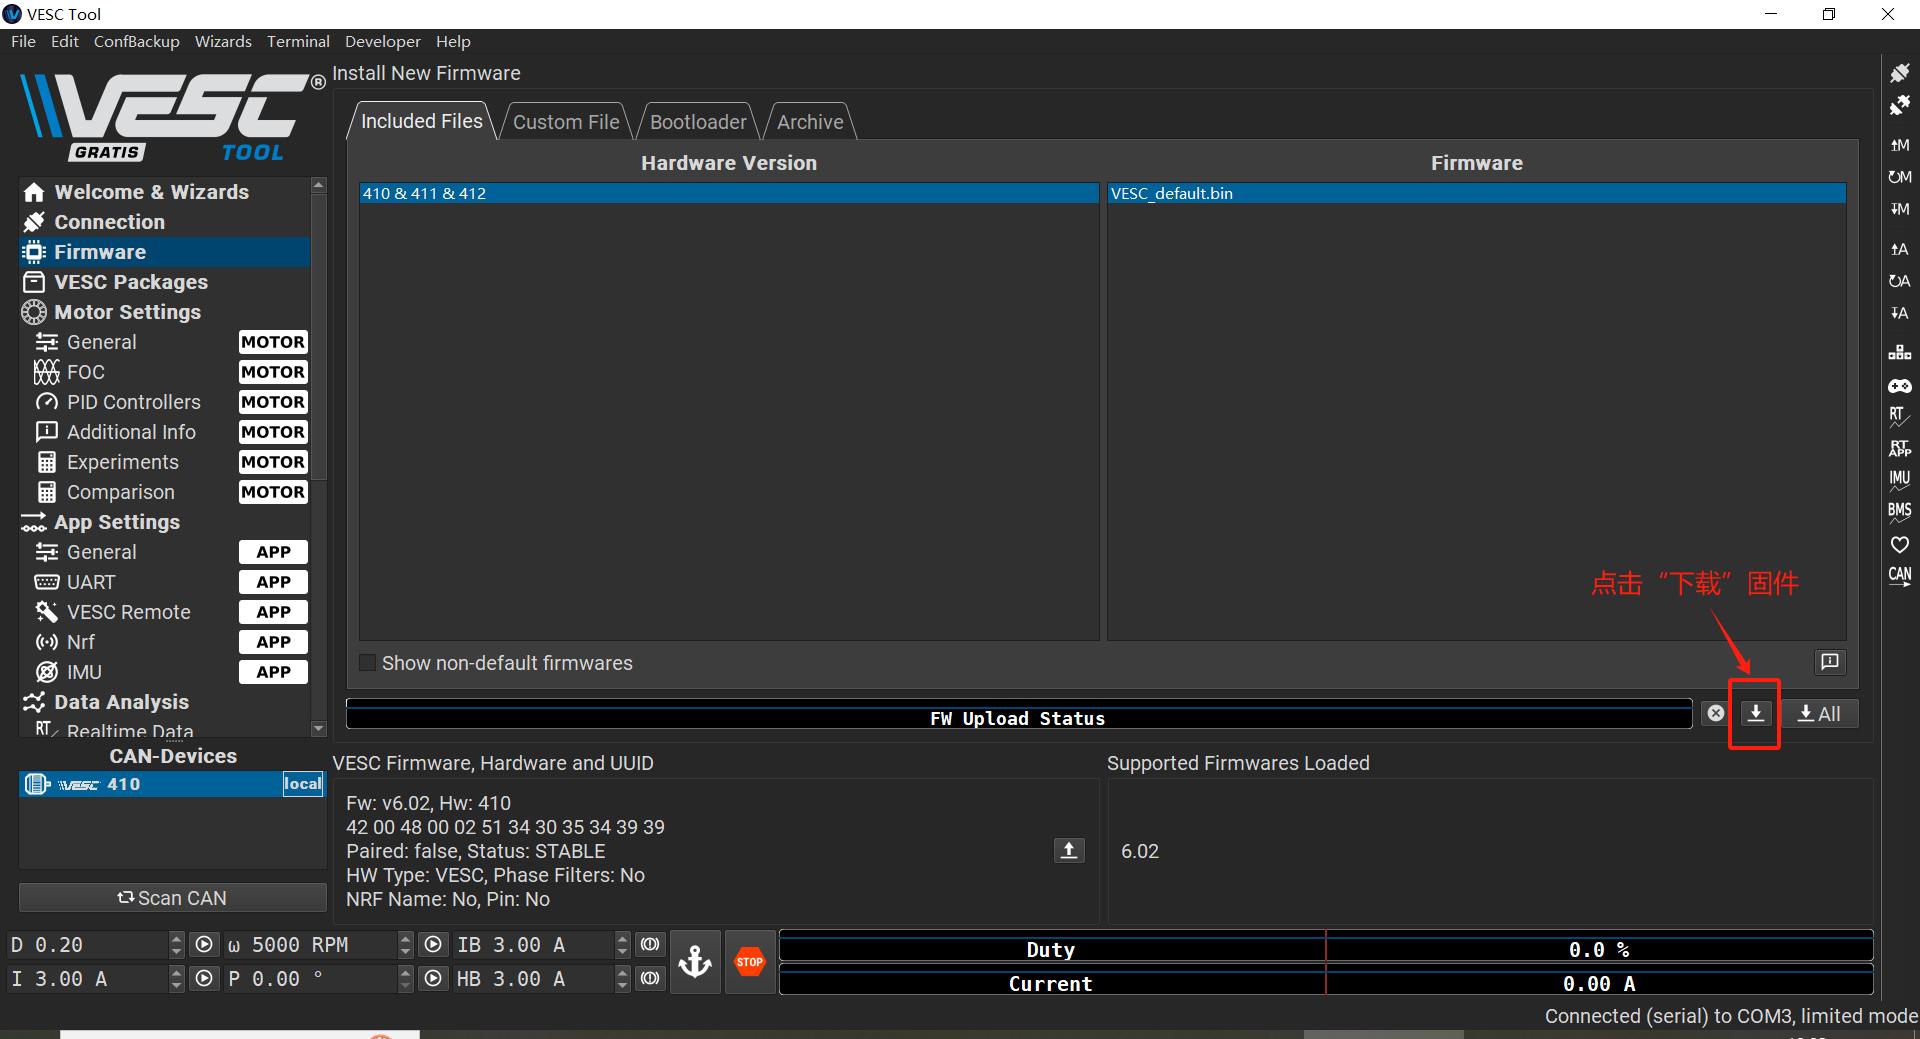Select the Included Files tab
This screenshot has width=1920, height=1039.
tap(421, 121)
